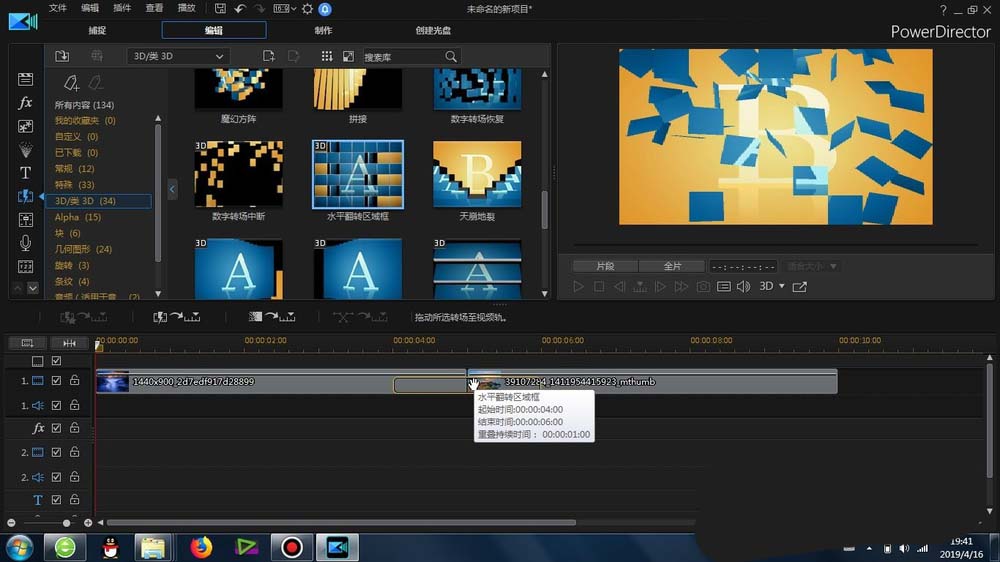Image resolution: width=1000 pixels, height=562 pixels.
Task: Collapse the category panel with arrow
Action: tap(172, 189)
